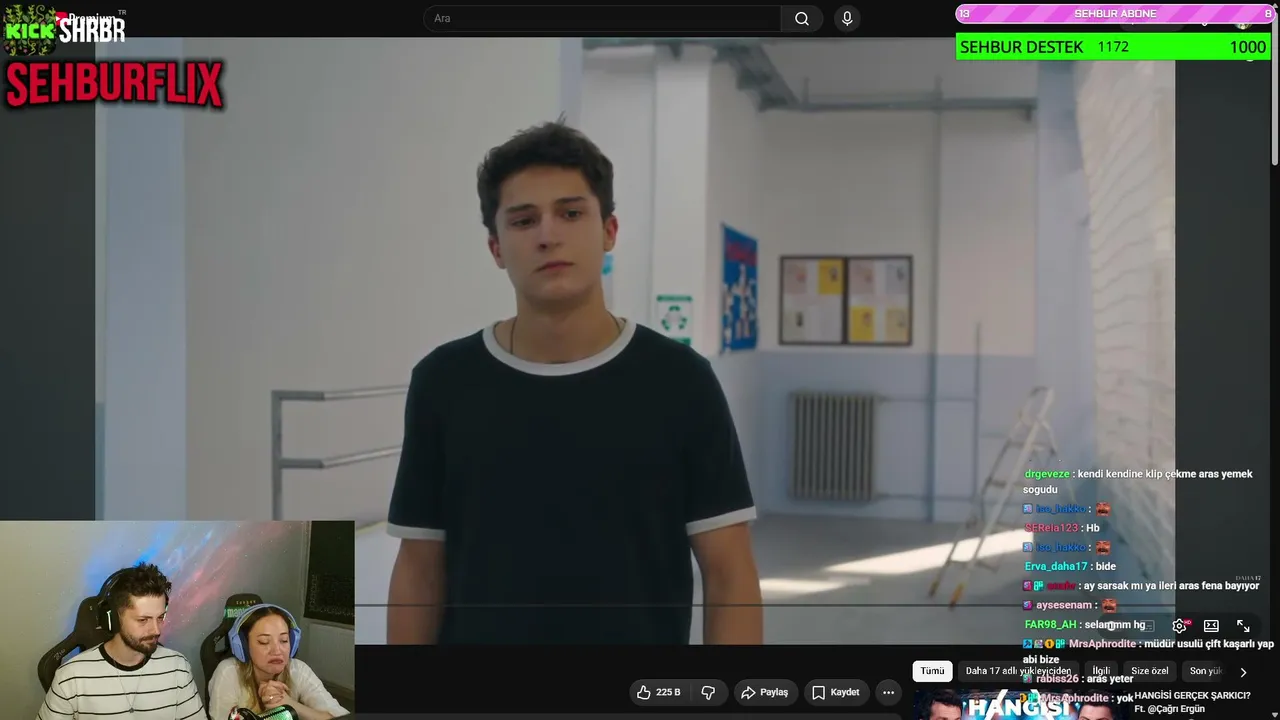Screen dimensions: 1280x720
Task: Like the video with thumbs up
Action: 659,692
